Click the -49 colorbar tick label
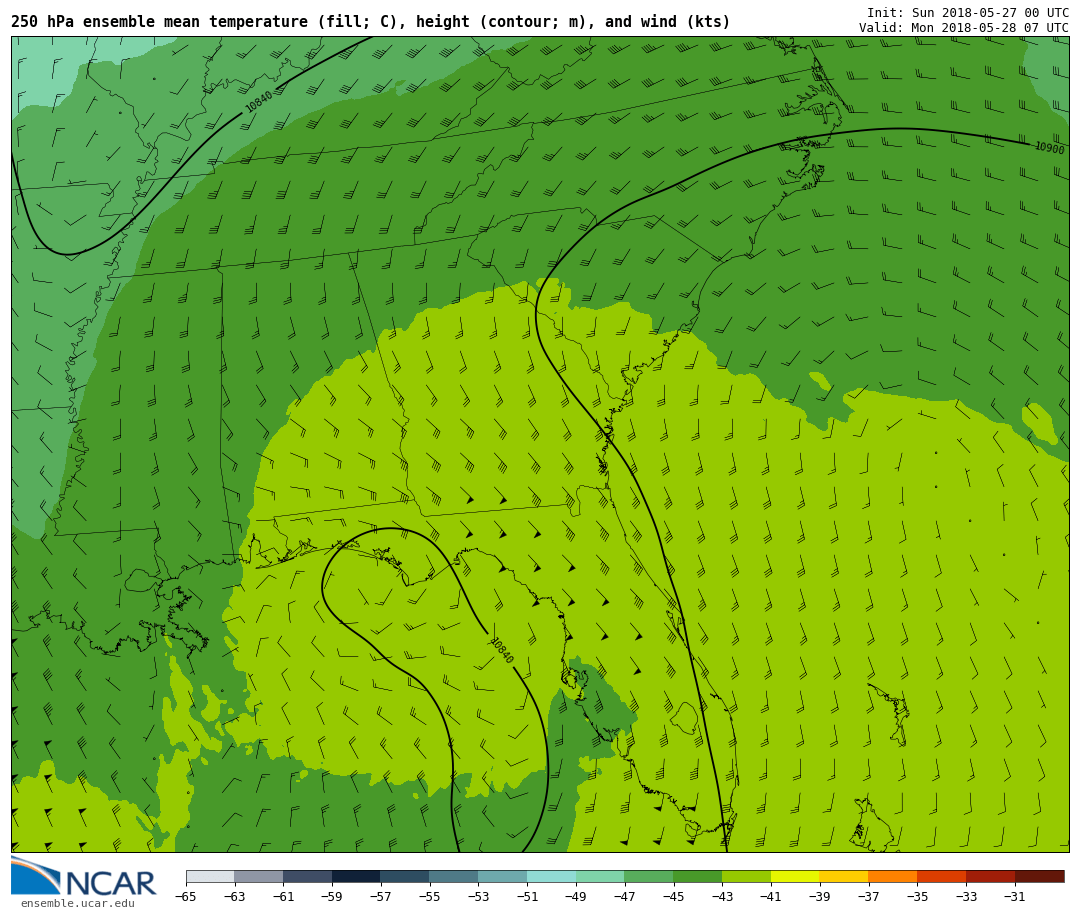 point(576,896)
